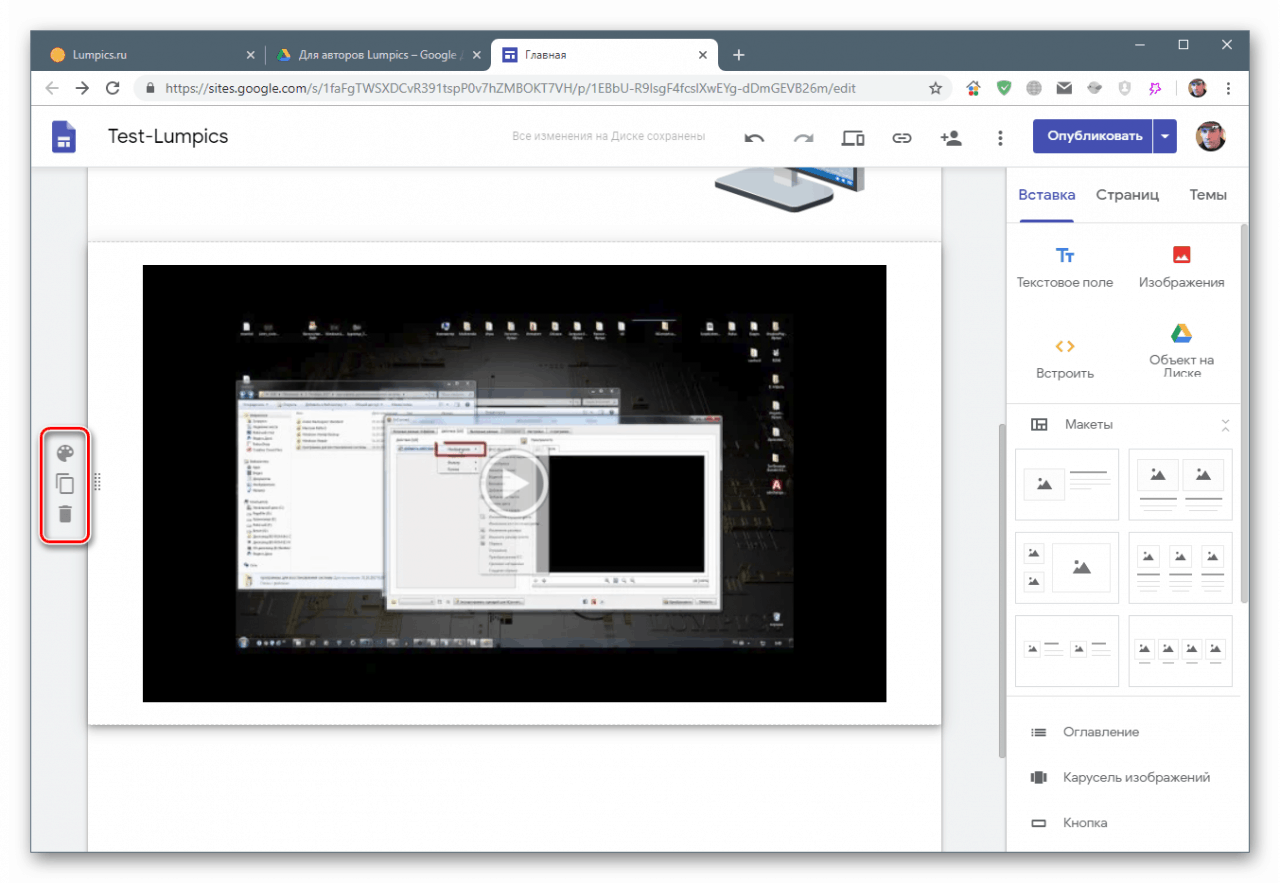Switch to the Темы tab

(1208, 195)
